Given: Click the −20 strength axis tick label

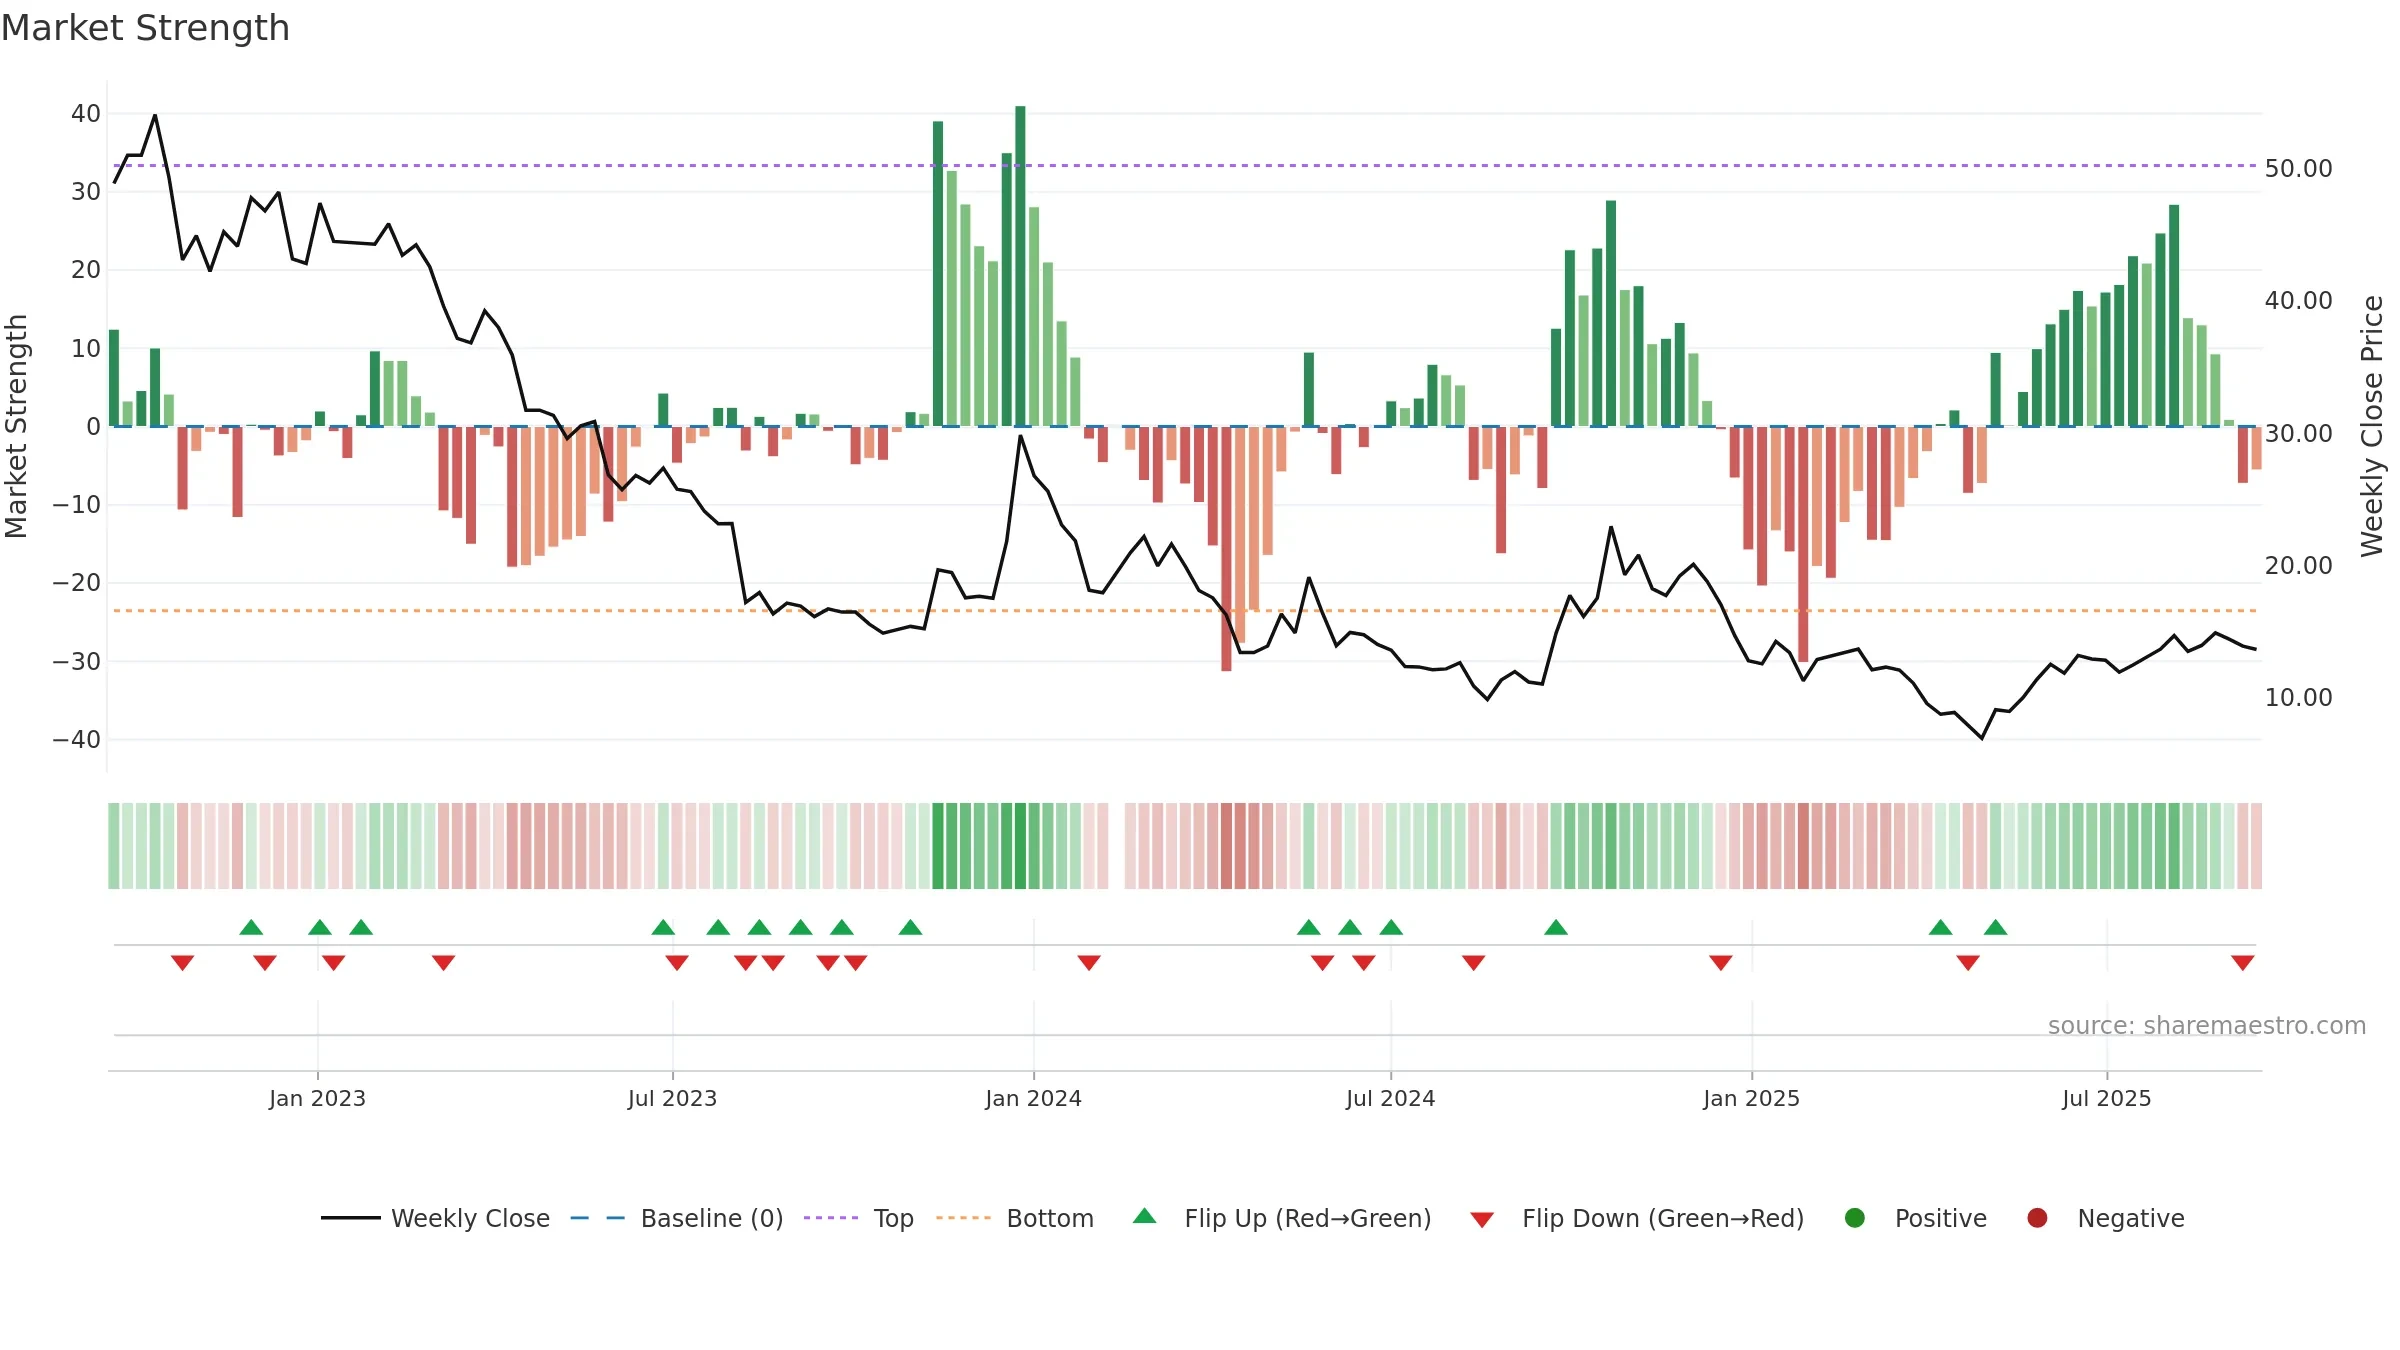Looking at the screenshot, I should [x=77, y=582].
